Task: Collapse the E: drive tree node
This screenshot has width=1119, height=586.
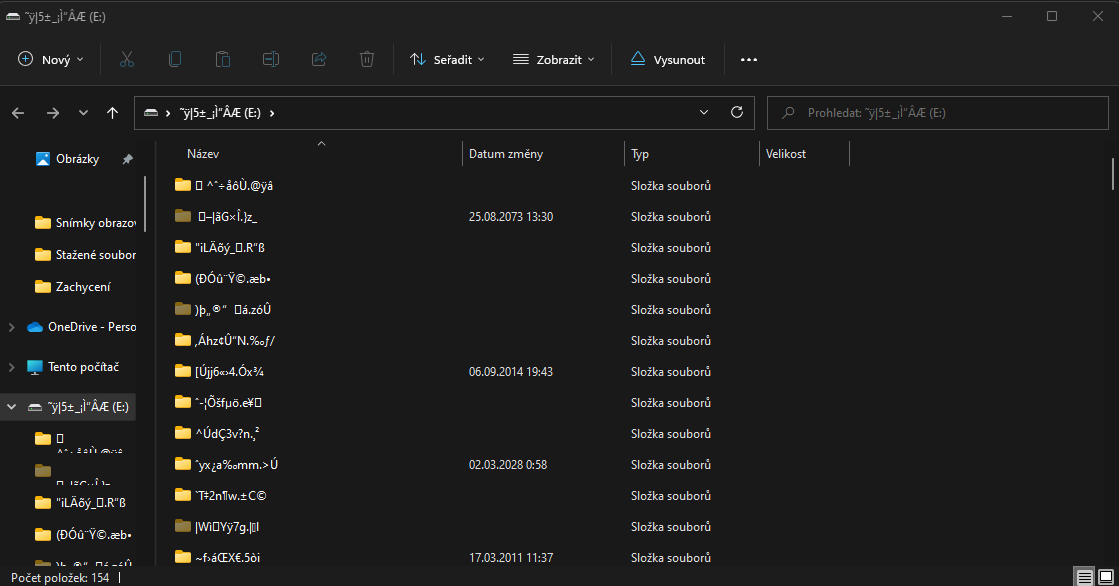Action: tap(12, 407)
